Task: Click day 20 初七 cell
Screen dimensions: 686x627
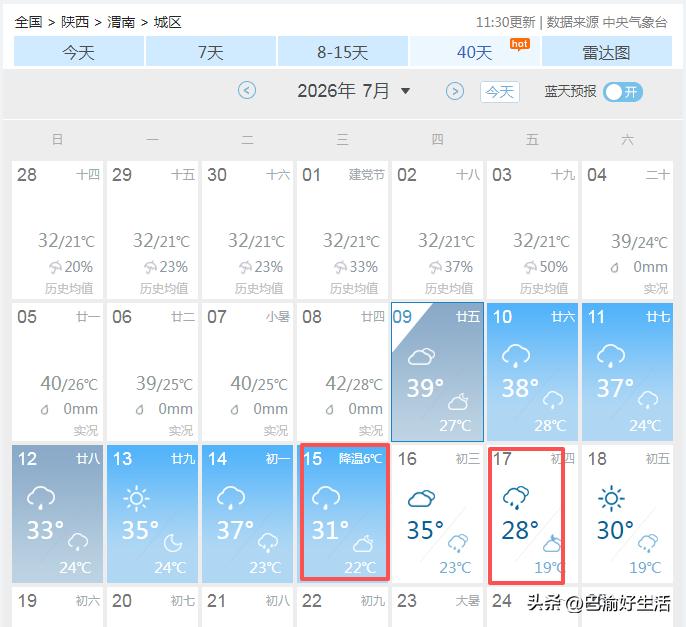Action: (153, 607)
